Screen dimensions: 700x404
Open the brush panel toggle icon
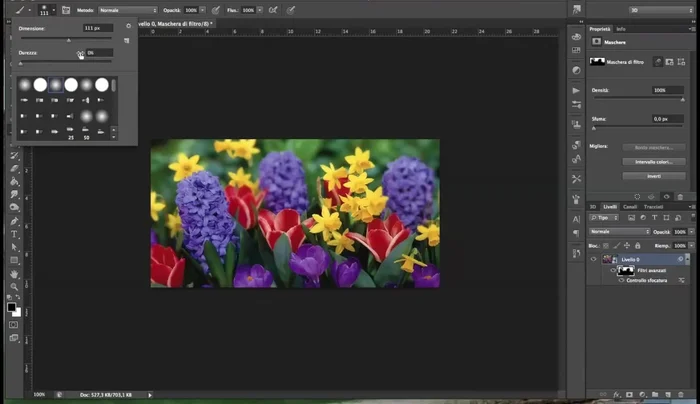click(x=65, y=10)
